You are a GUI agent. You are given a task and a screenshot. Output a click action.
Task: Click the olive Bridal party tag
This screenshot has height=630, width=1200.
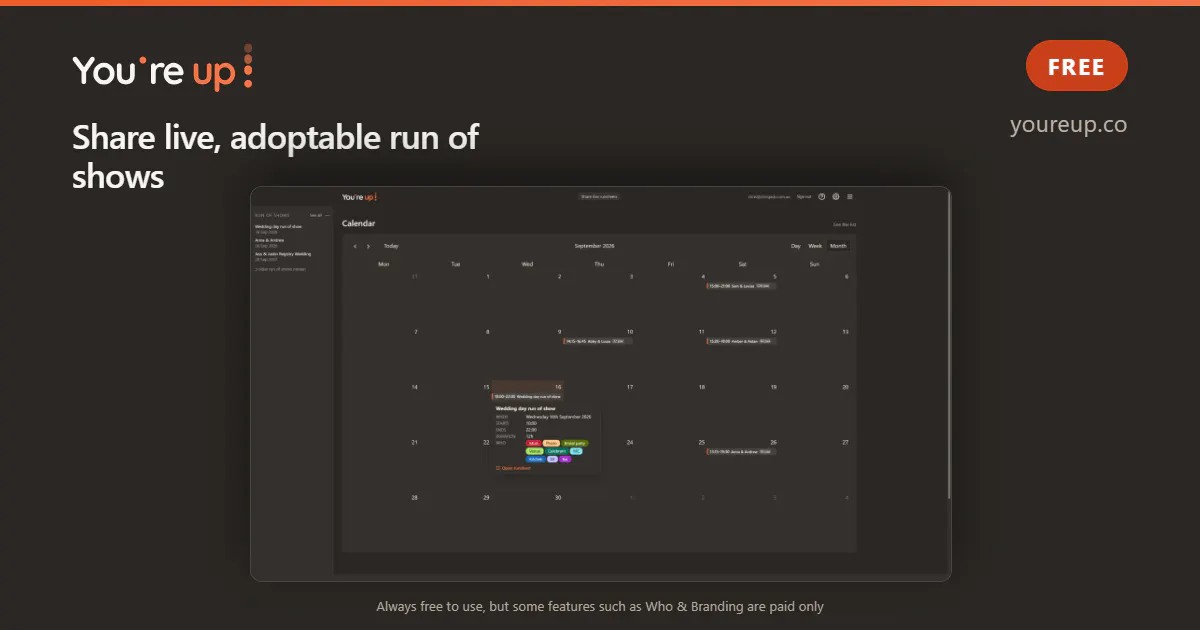pos(575,443)
